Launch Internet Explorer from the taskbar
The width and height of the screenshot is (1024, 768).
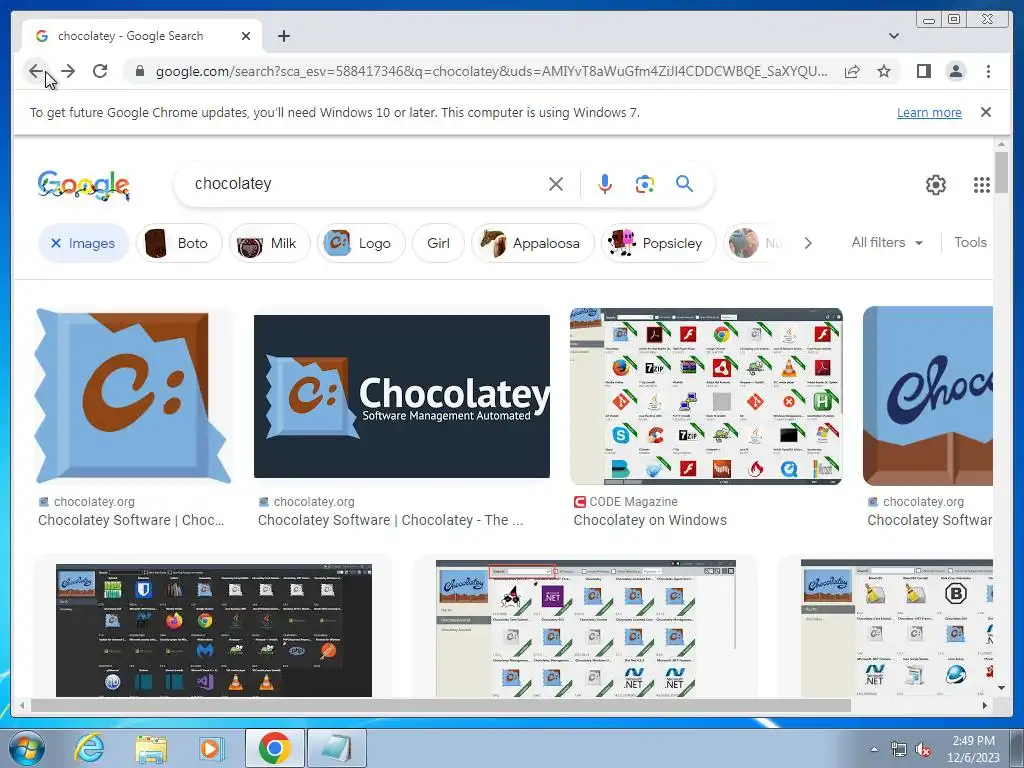pos(88,748)
